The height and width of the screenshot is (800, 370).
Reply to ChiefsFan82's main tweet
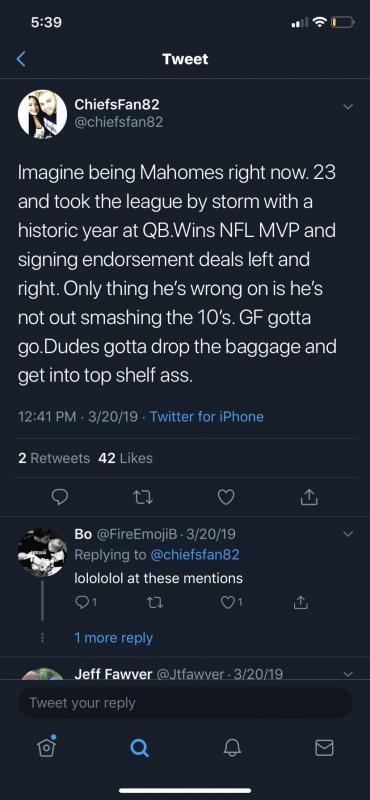60,496
